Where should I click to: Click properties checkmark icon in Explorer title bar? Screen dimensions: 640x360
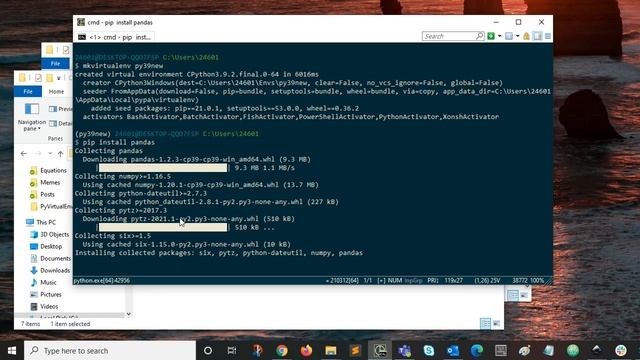[38, 78]
